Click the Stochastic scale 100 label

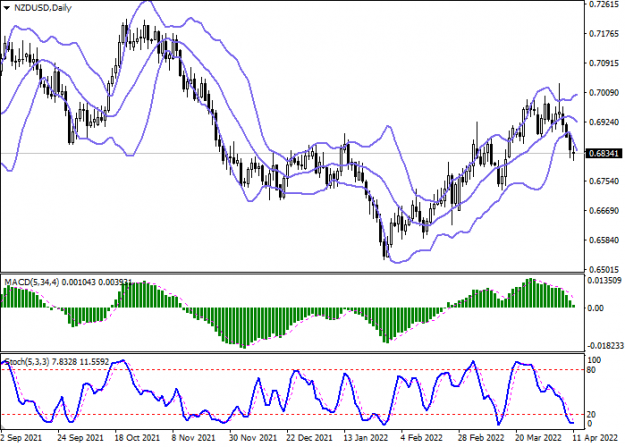click(x=594, y=360)
